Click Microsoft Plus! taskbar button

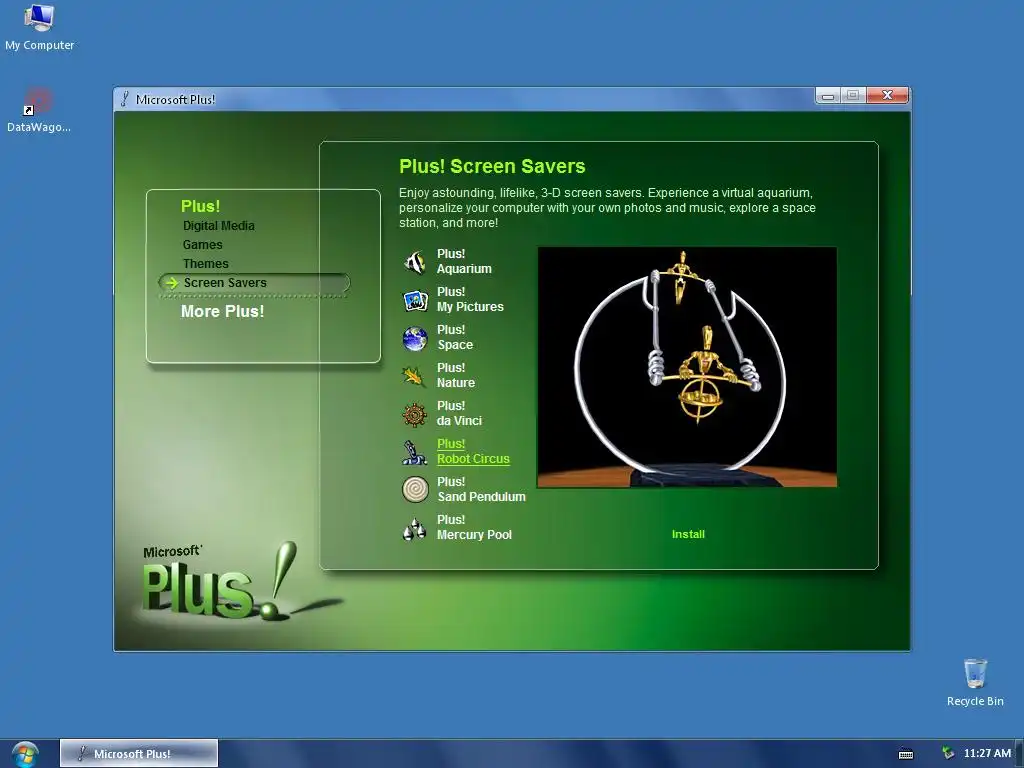(139, 754)
